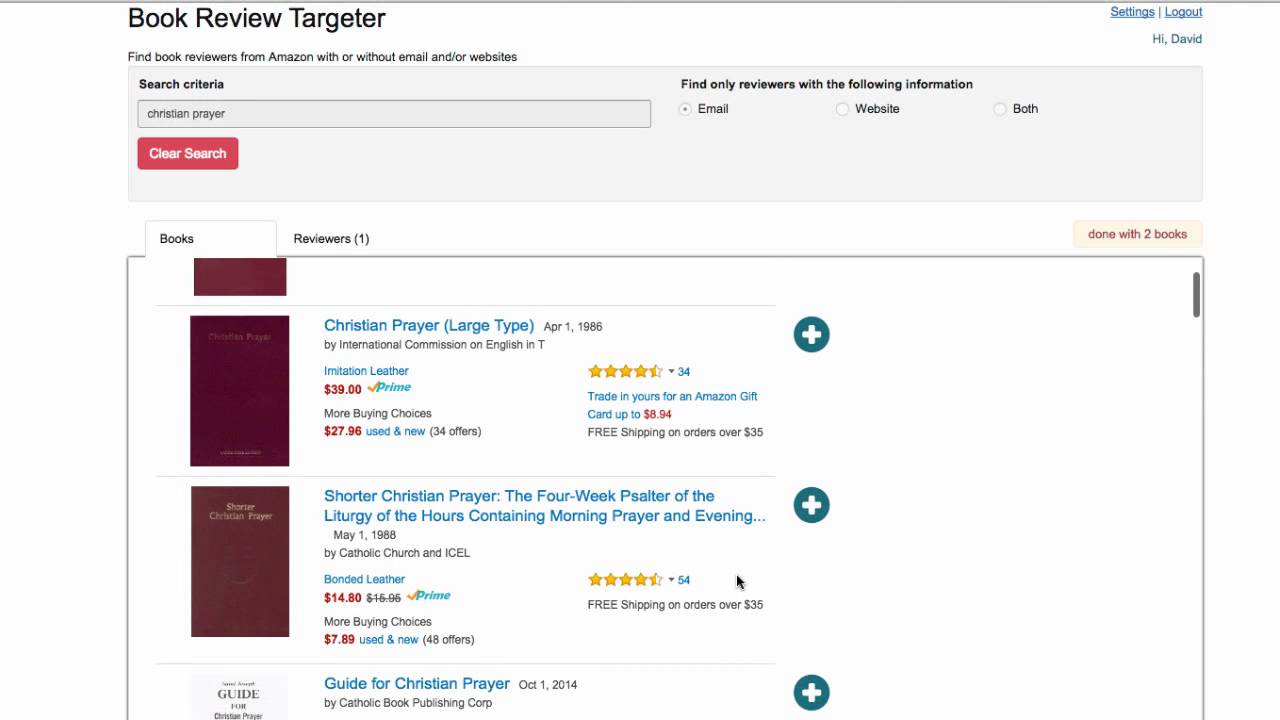Click the Logout link
1280x720 pixels.
click(1183, 12)
